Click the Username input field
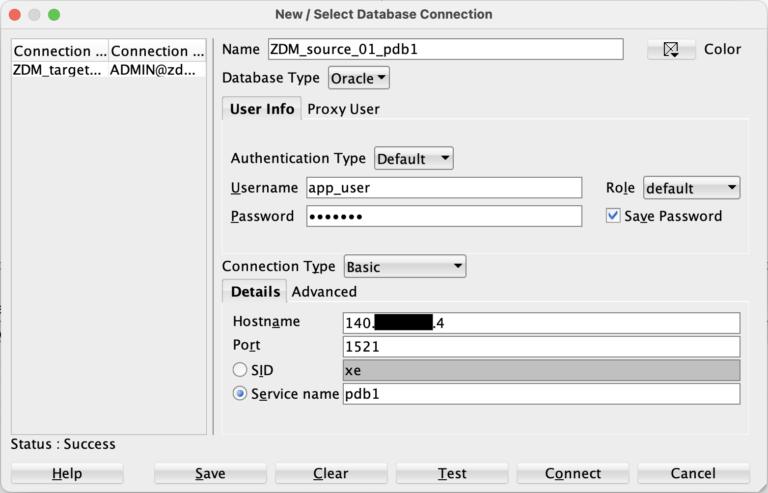The image size is (768, 493). point(443,188)
